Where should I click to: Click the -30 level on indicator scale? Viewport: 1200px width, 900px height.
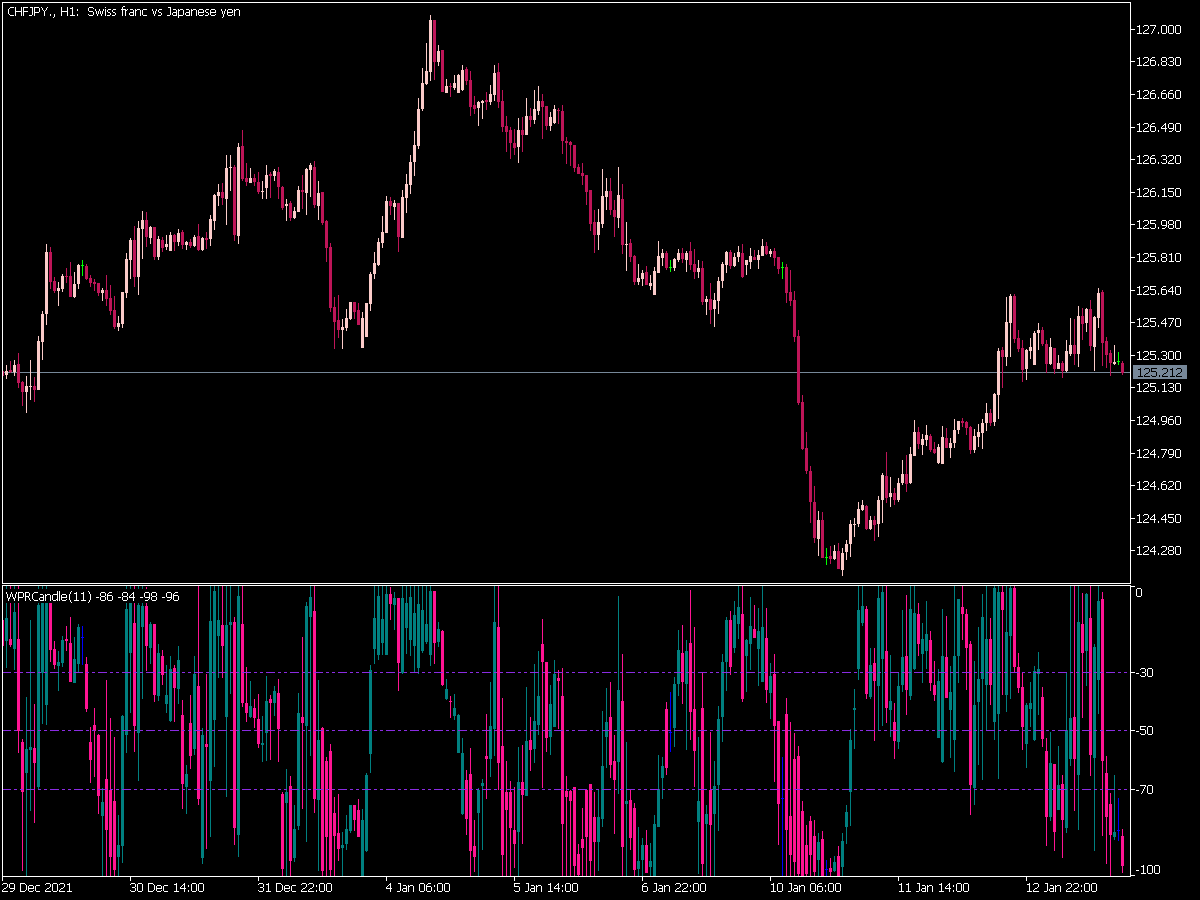tap(1149, 672)
